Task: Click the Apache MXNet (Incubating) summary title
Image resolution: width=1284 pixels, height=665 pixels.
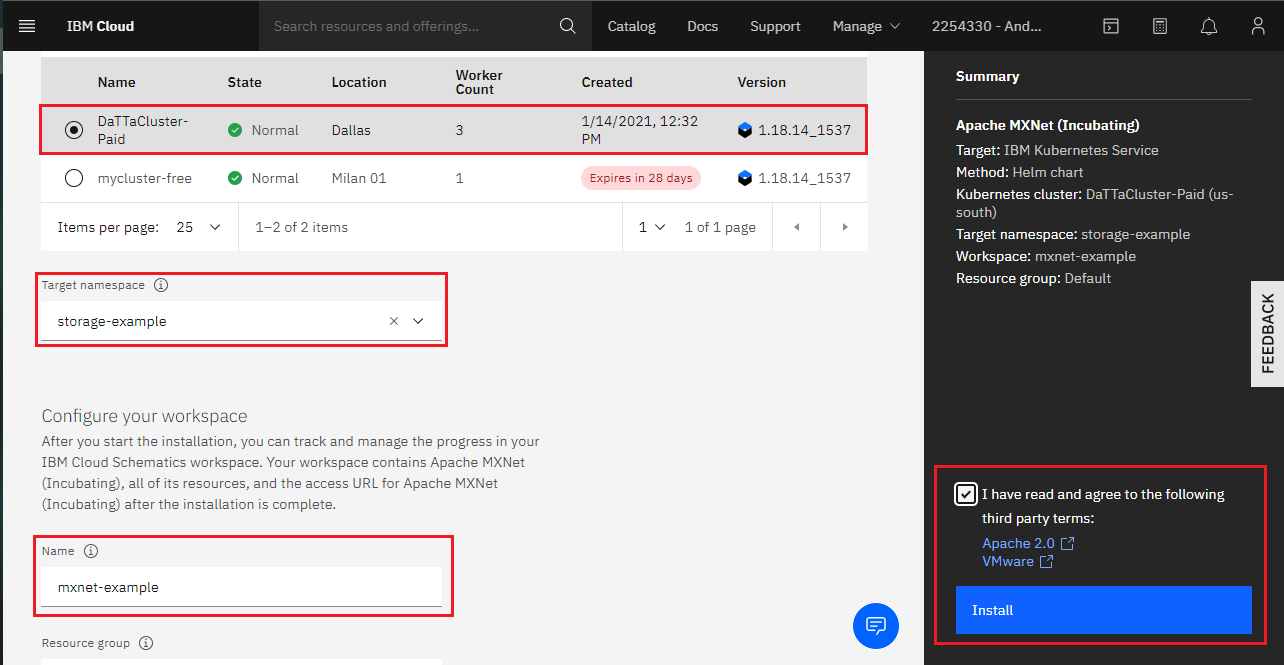Action: tap(1048, 125)
